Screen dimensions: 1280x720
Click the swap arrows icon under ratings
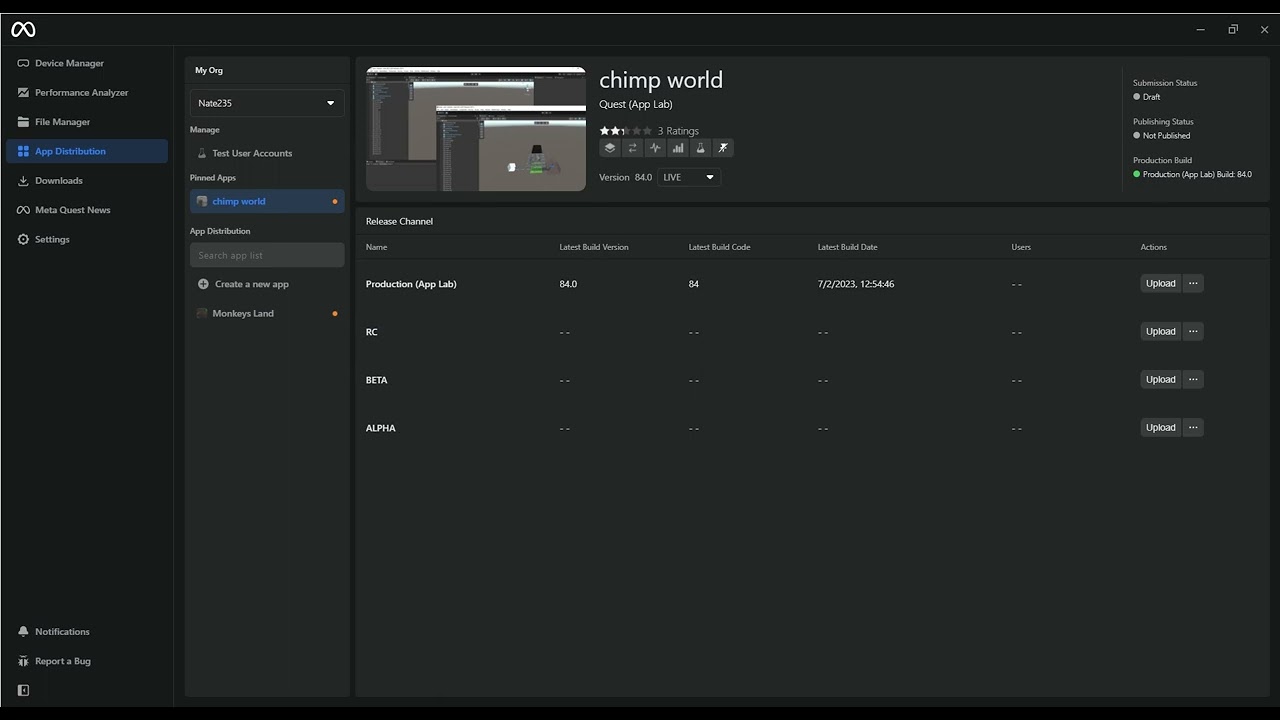point(632,148)
